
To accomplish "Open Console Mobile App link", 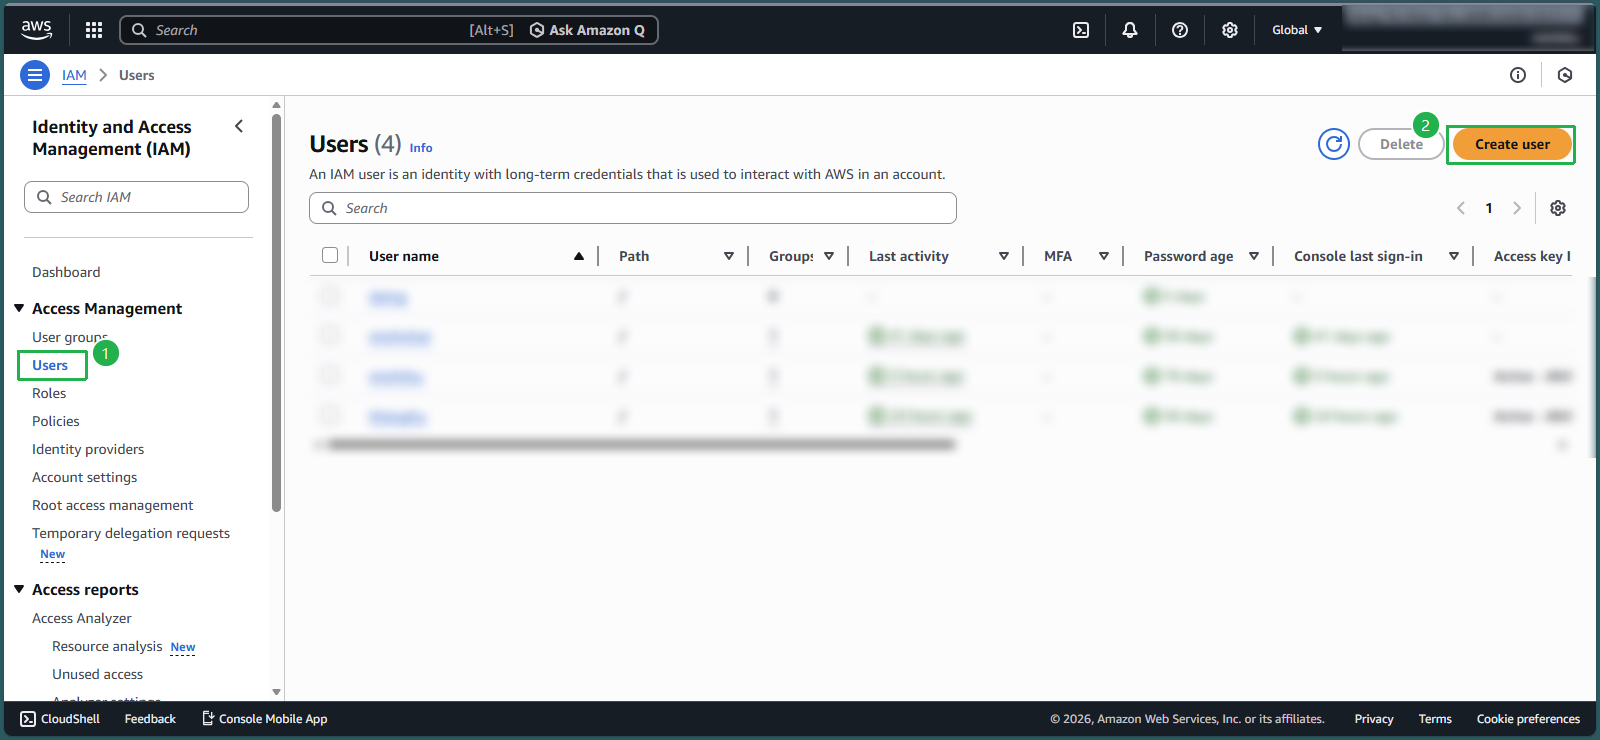I will [265, 719].
